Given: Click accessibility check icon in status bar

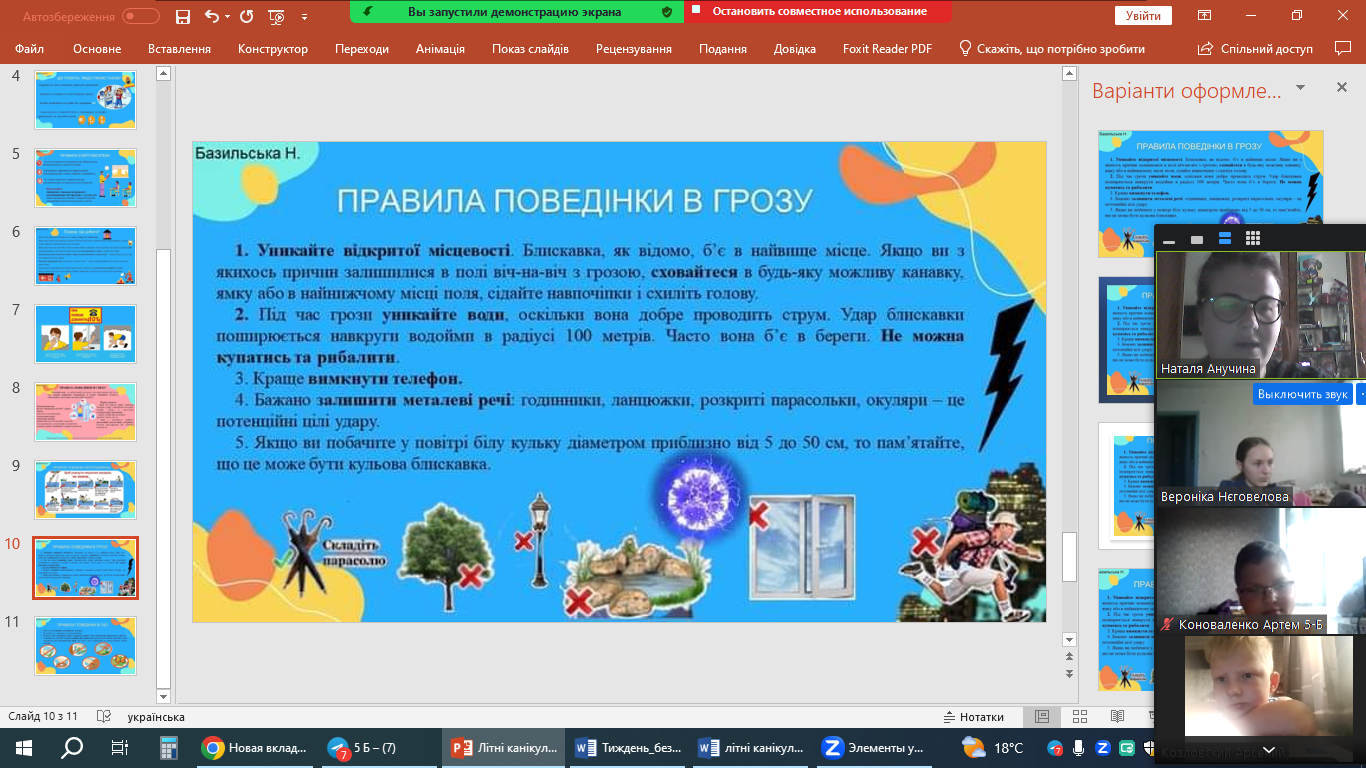Looking at the screenshot, I should (106, 717).
